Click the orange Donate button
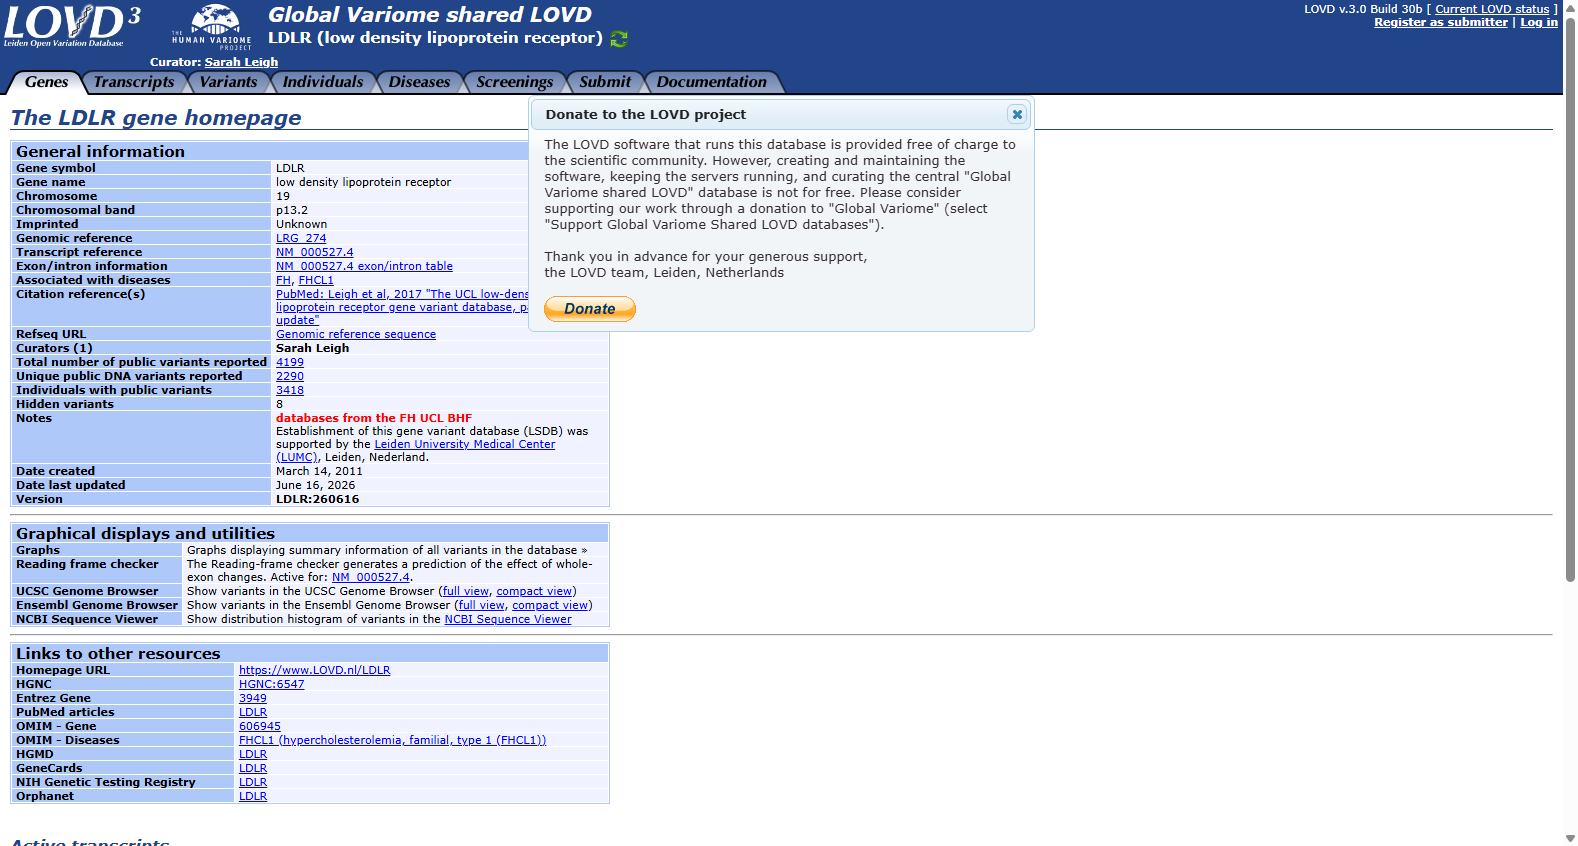 pos(590,309)
